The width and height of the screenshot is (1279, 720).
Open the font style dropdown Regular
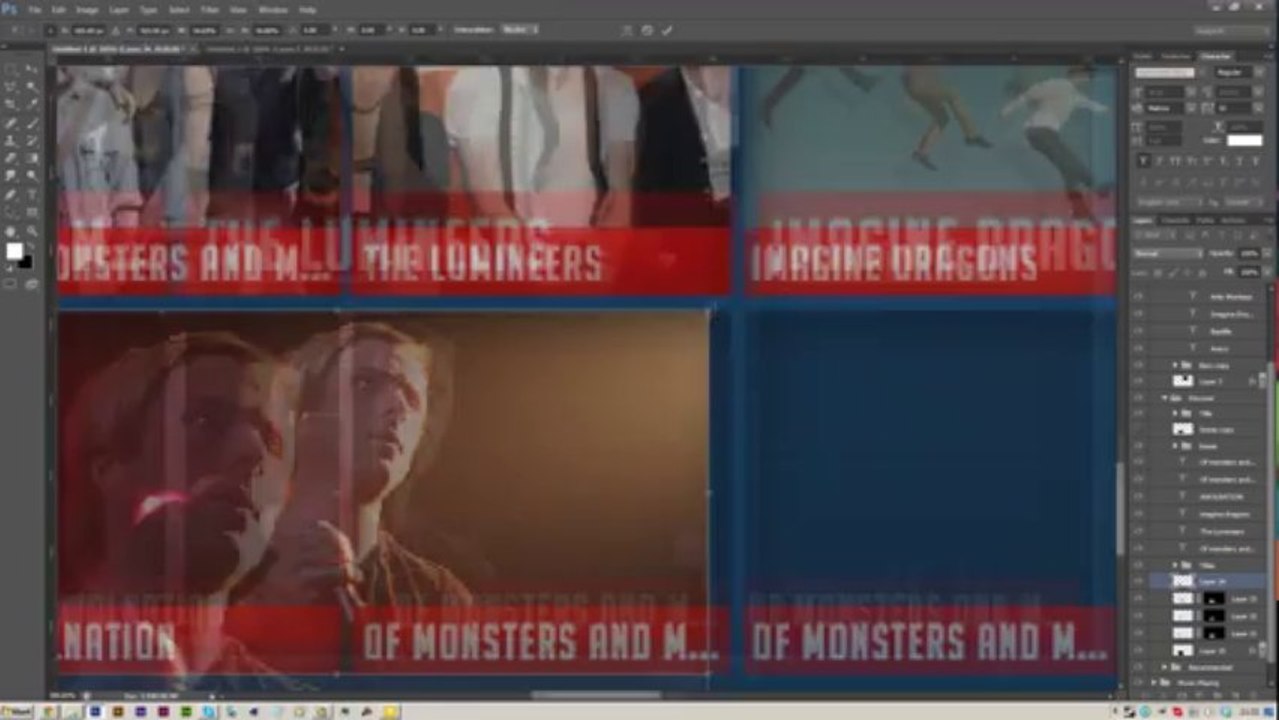[x=1240, y=72]
